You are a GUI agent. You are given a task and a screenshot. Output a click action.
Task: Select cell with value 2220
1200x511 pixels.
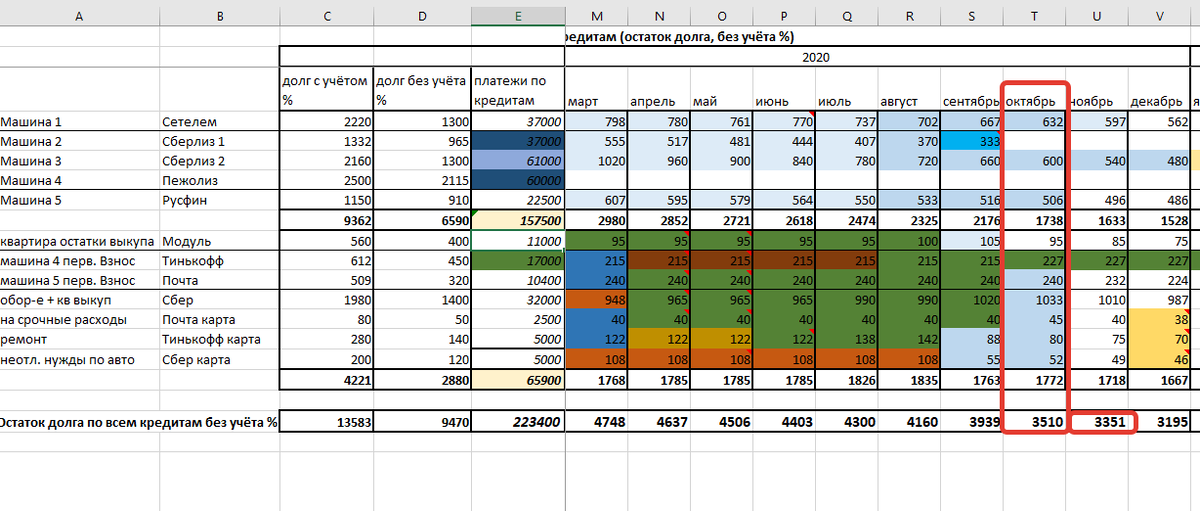[326, 122]
